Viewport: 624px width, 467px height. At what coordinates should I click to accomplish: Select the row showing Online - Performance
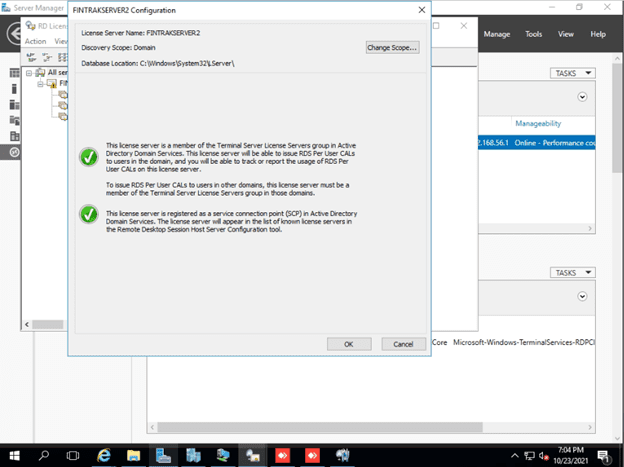[x=536, y=143]
